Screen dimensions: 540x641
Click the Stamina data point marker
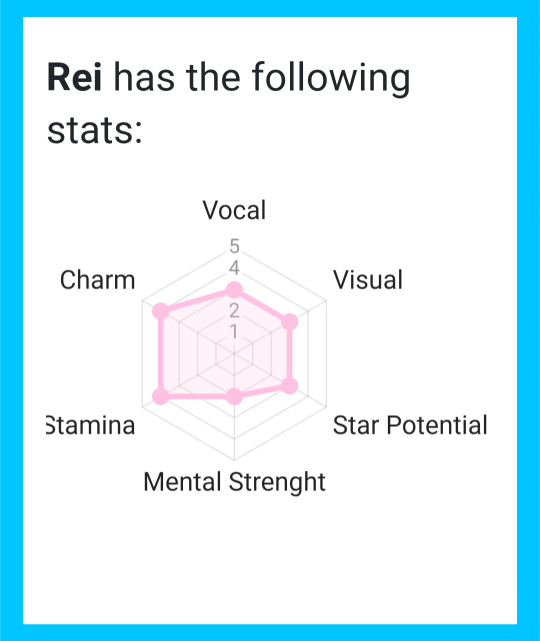click(161, 397)
